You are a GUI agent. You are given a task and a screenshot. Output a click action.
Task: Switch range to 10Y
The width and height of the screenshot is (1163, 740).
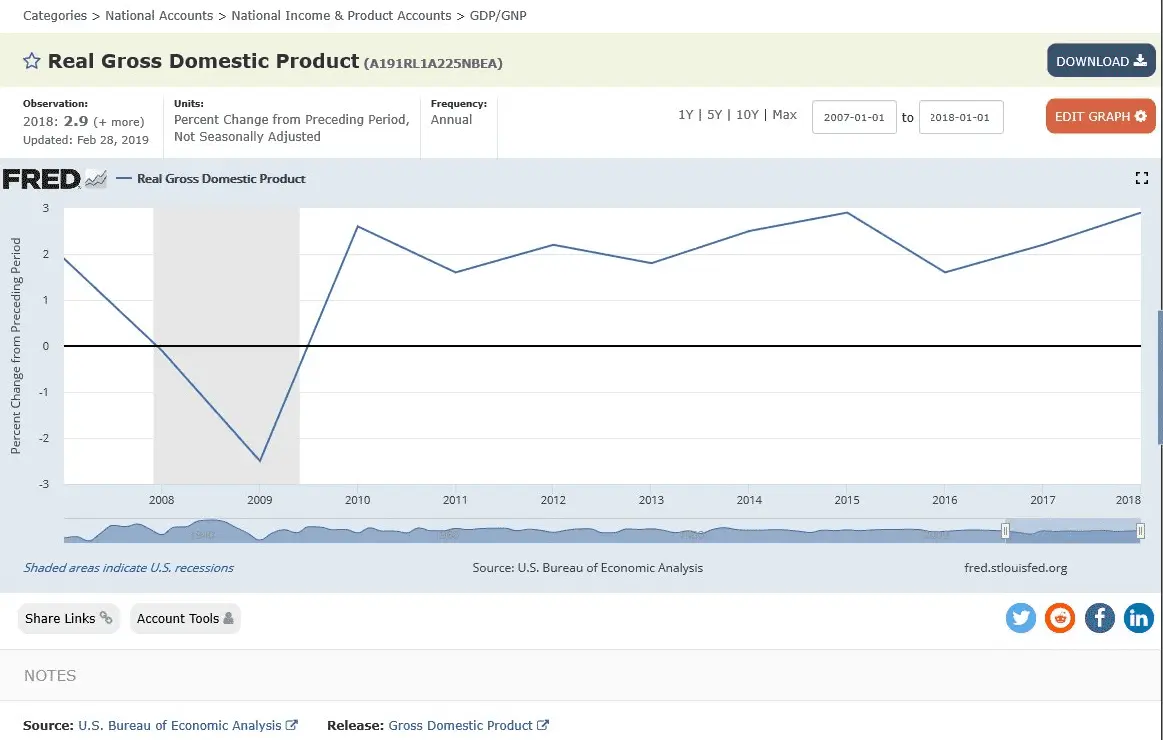point(747,115)
